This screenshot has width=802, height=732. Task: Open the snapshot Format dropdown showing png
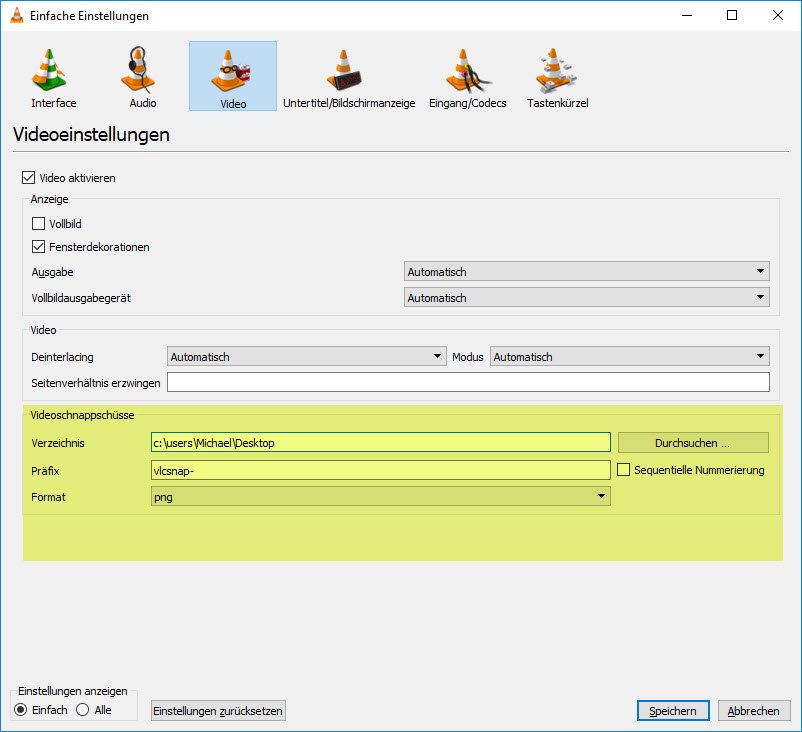(x=381, y=496)
